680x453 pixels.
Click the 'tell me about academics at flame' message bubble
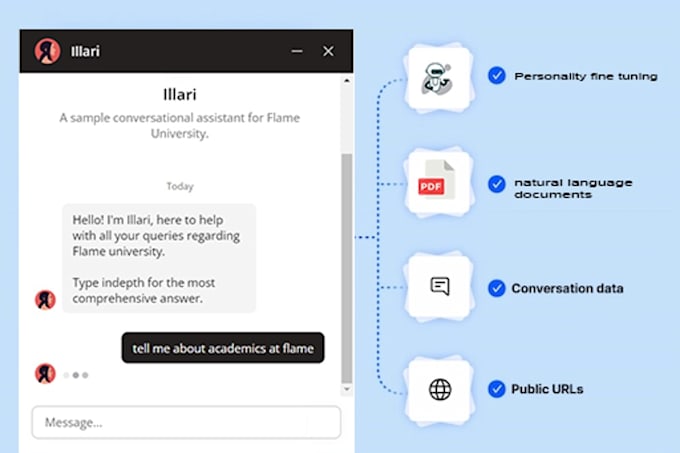tap(223, 348)
